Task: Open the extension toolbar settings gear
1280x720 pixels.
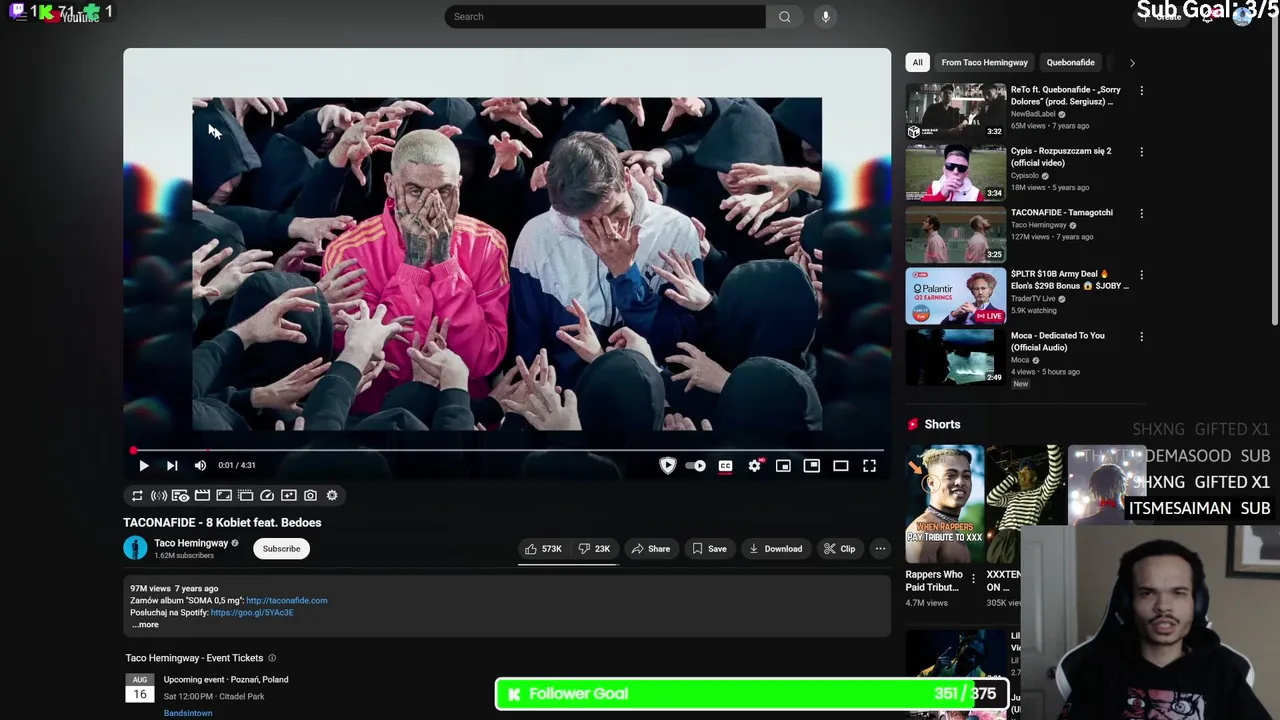Action: 332,495
